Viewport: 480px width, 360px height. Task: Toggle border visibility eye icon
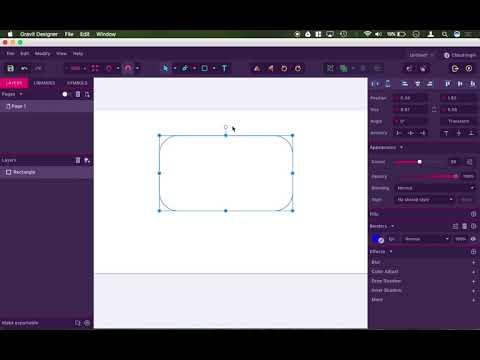[473, 239]
